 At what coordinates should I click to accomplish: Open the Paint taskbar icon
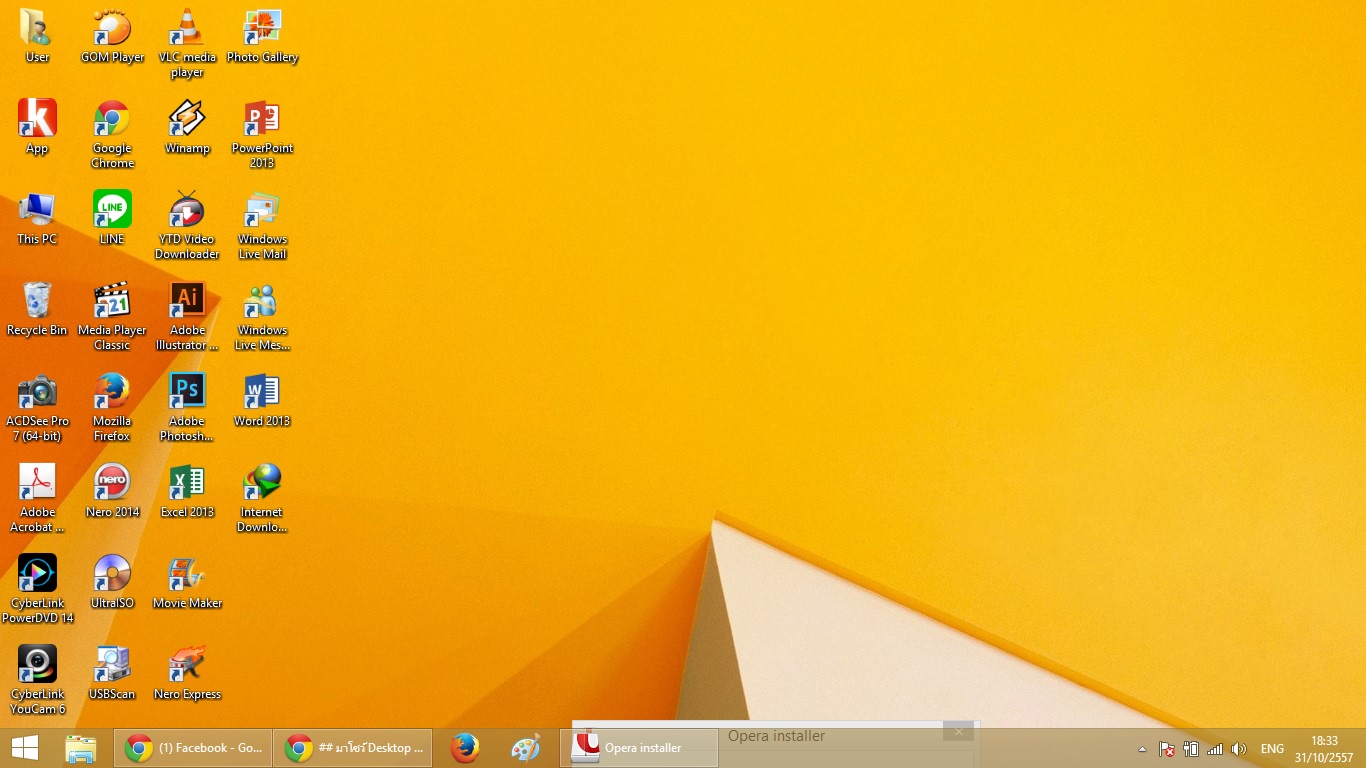(526, 748)
